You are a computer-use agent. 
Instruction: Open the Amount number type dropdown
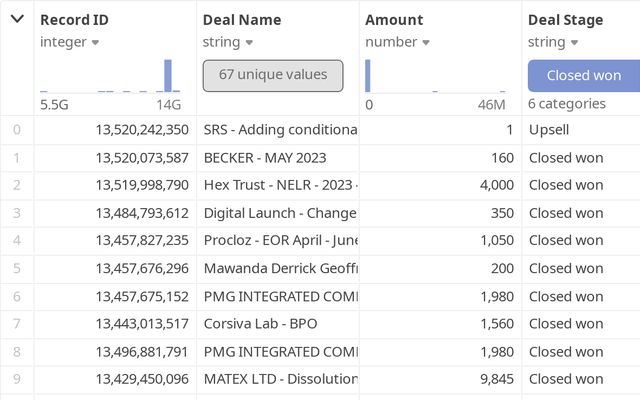(x=425, y=42)
